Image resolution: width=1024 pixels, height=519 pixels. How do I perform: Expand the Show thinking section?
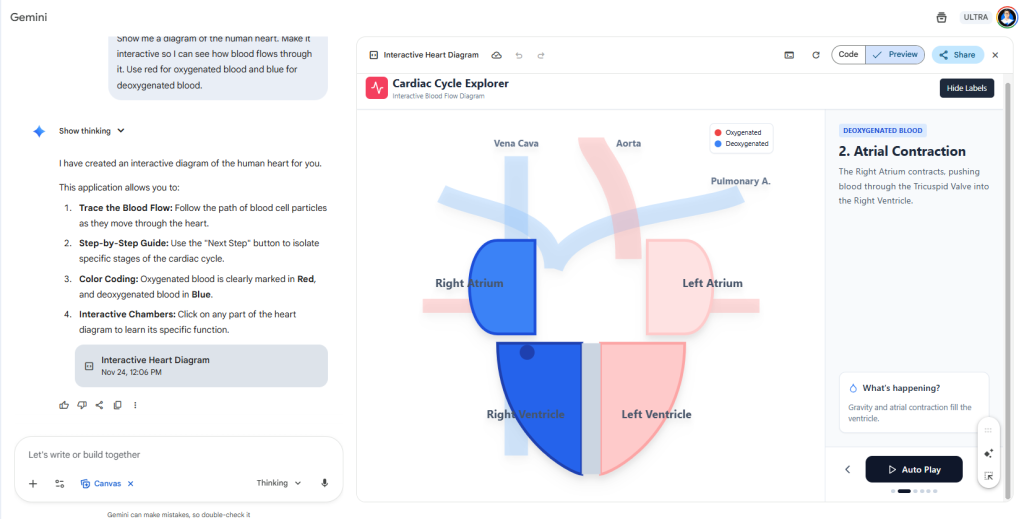(91, 131)
